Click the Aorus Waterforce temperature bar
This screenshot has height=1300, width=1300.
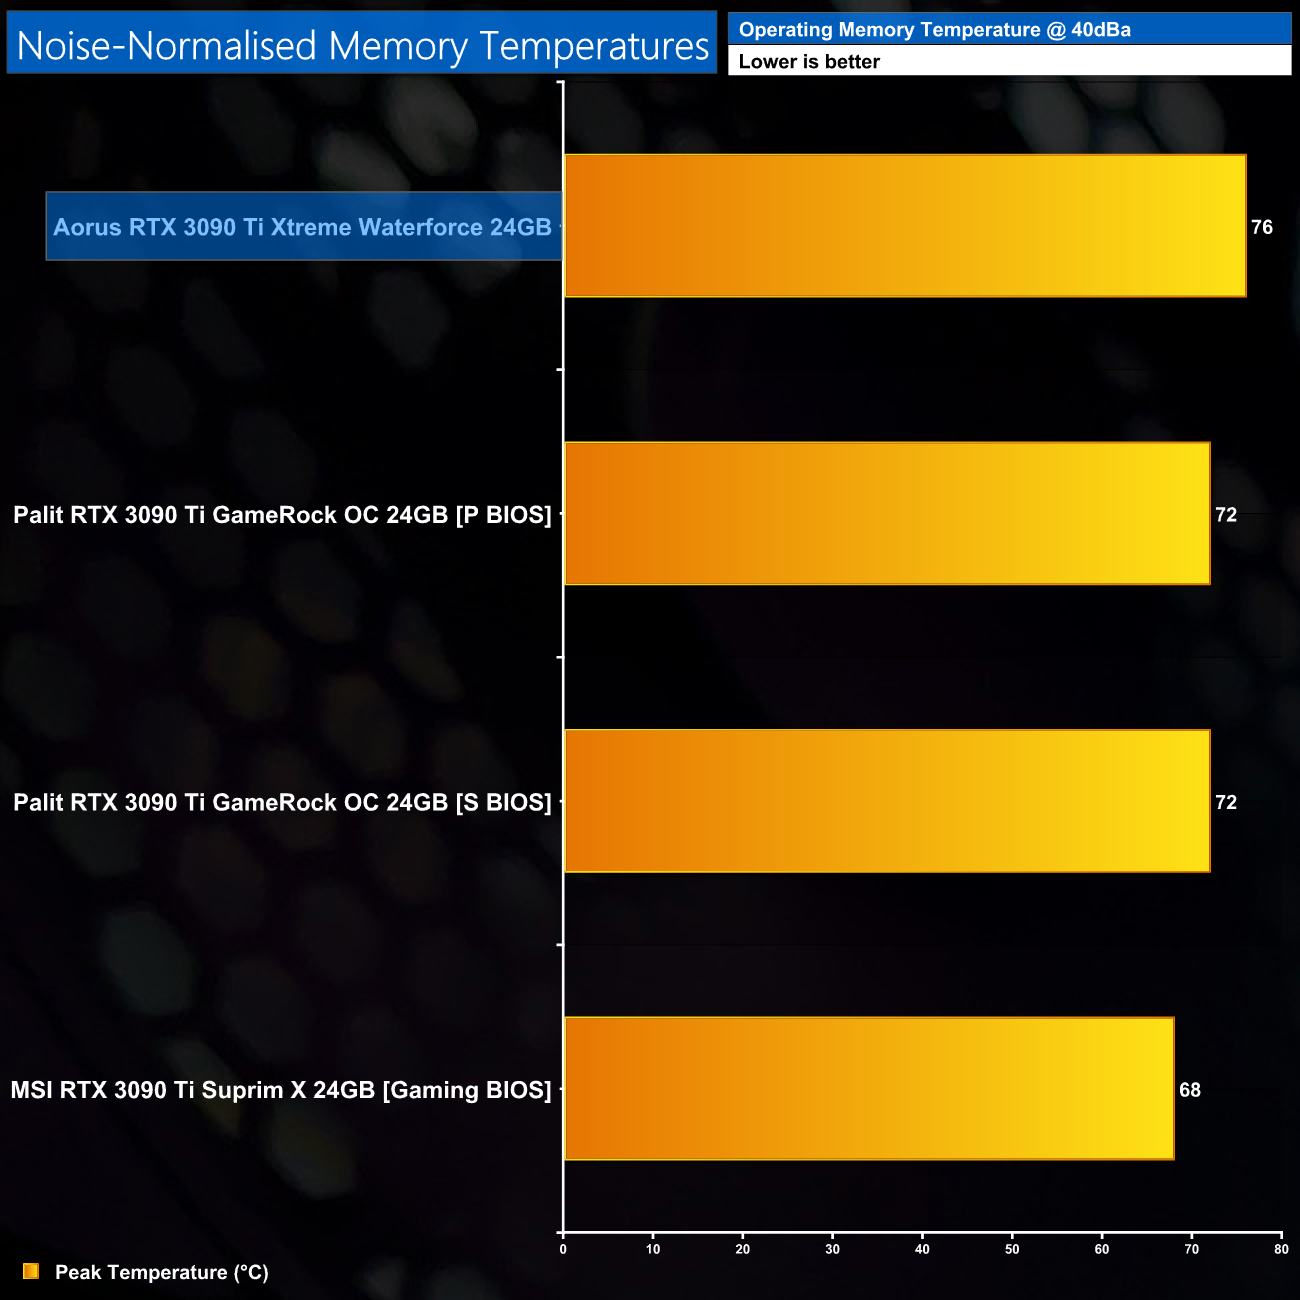905,226
